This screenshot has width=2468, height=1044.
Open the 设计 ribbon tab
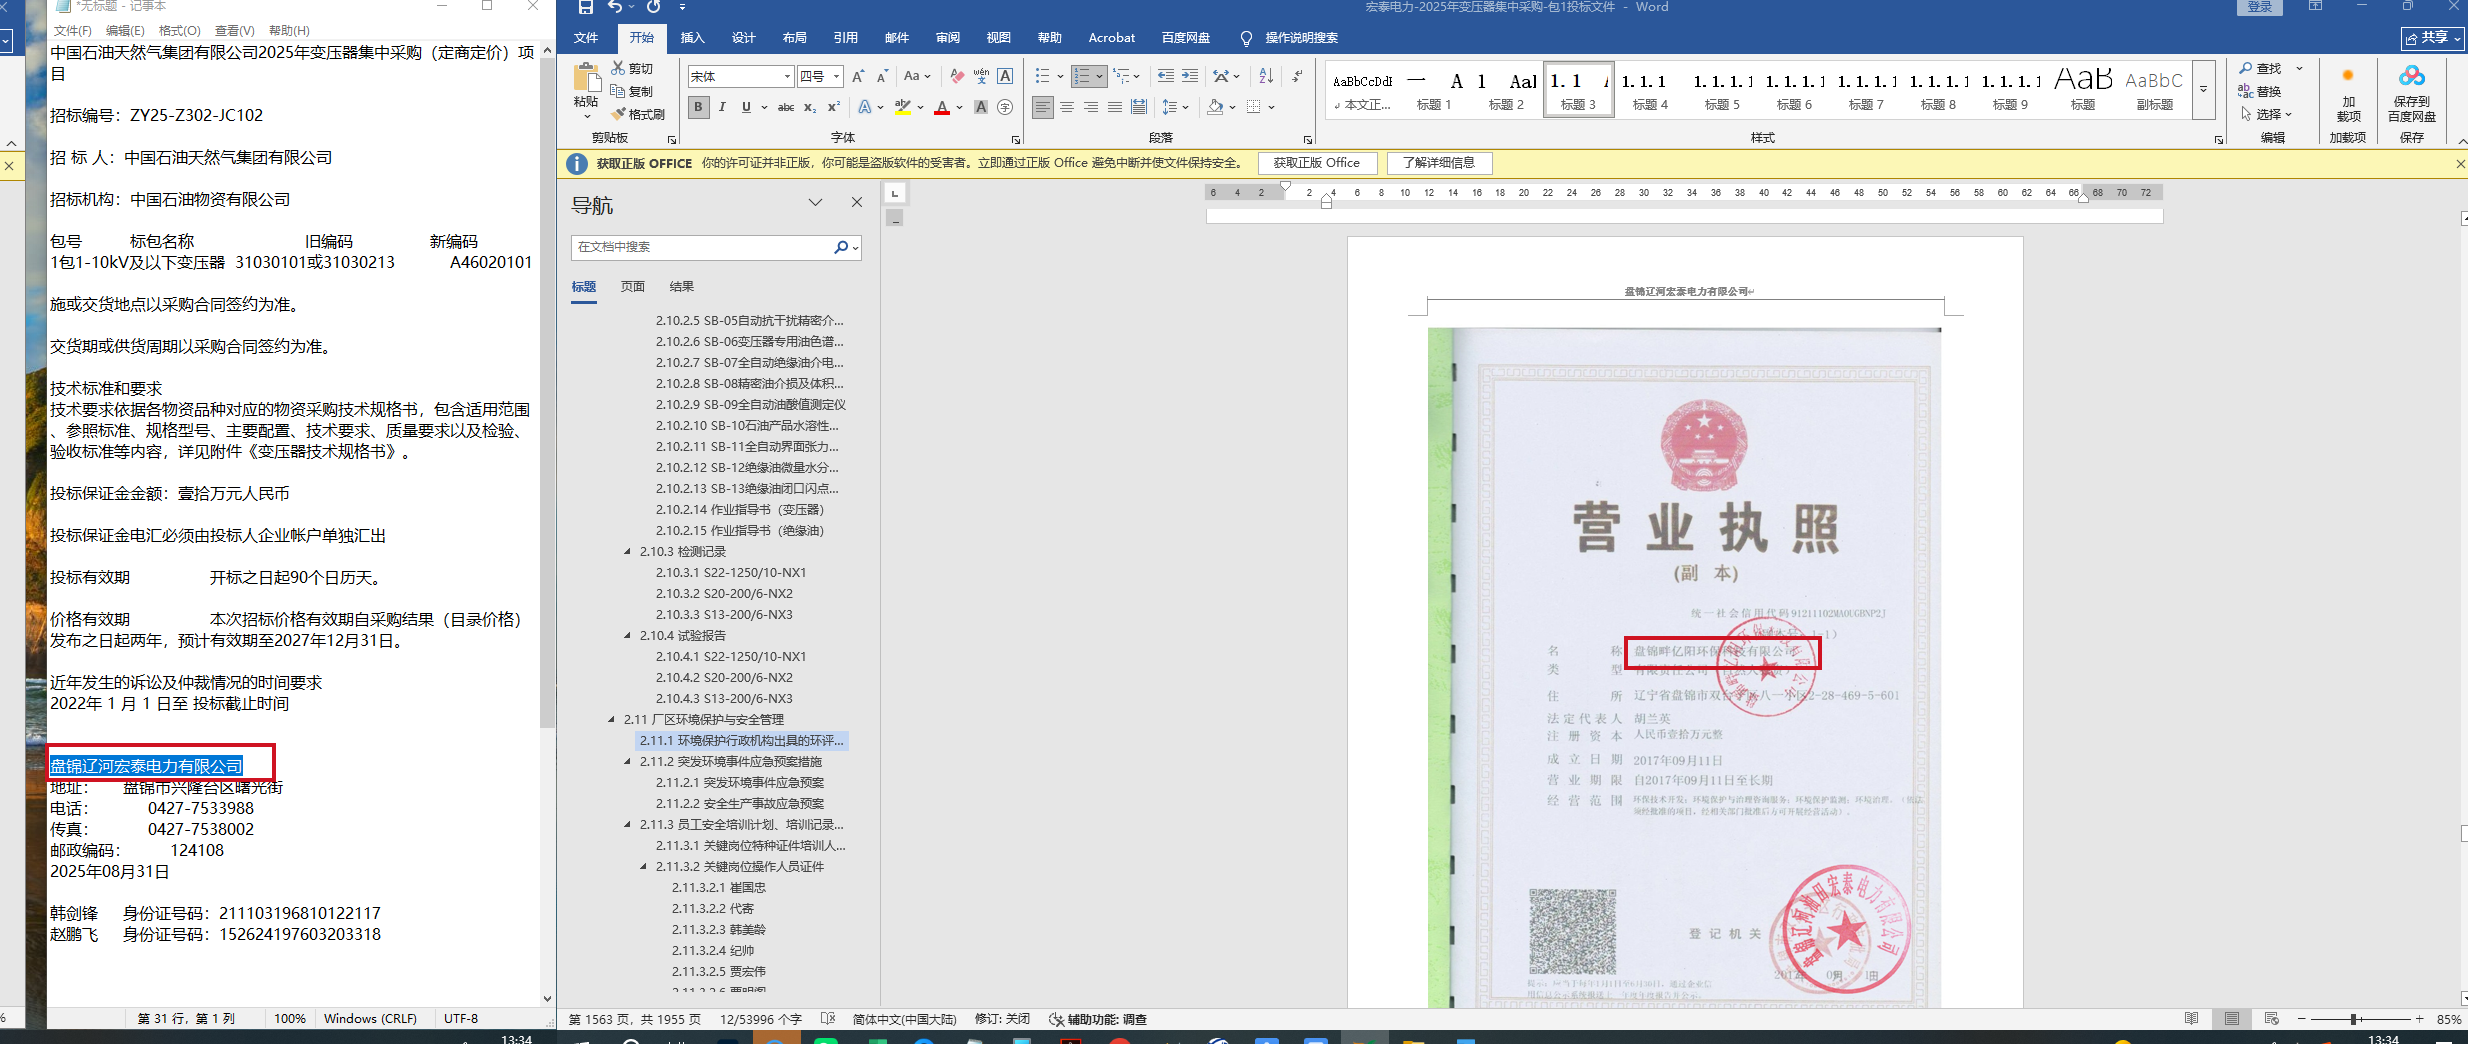click(x=743, y=38)
